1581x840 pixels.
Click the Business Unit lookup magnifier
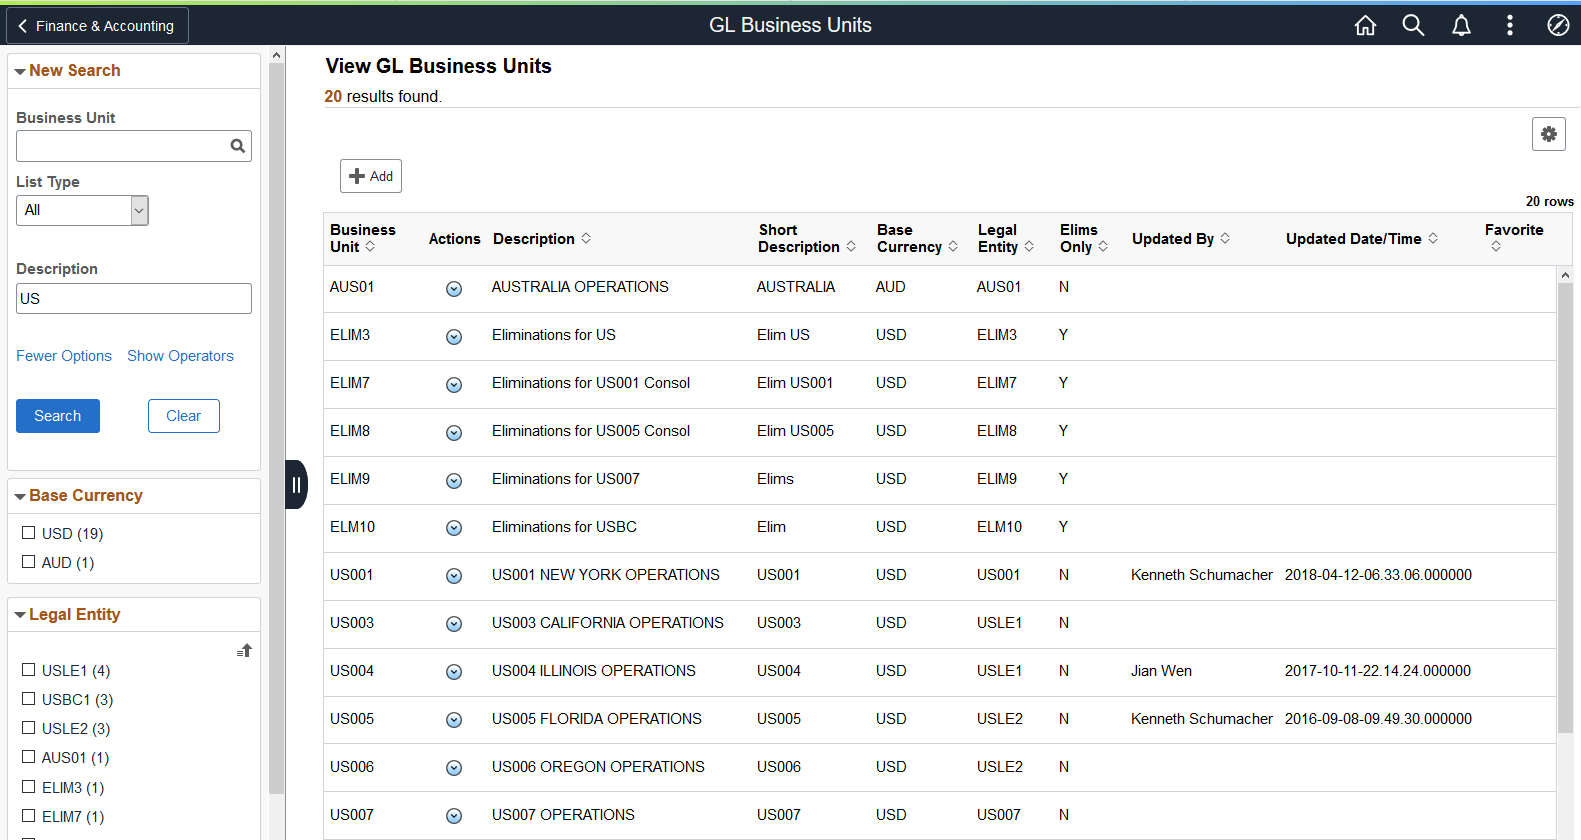(238, 146)
